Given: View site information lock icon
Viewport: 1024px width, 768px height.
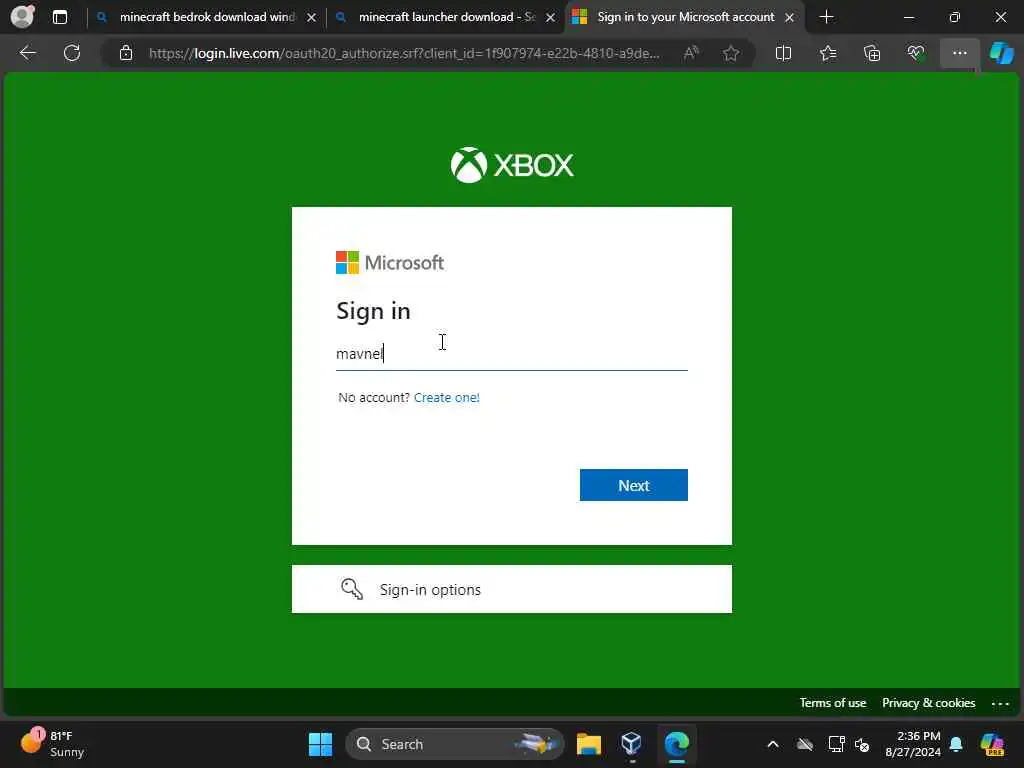Looking at the screenshot, I should [126, 53].
